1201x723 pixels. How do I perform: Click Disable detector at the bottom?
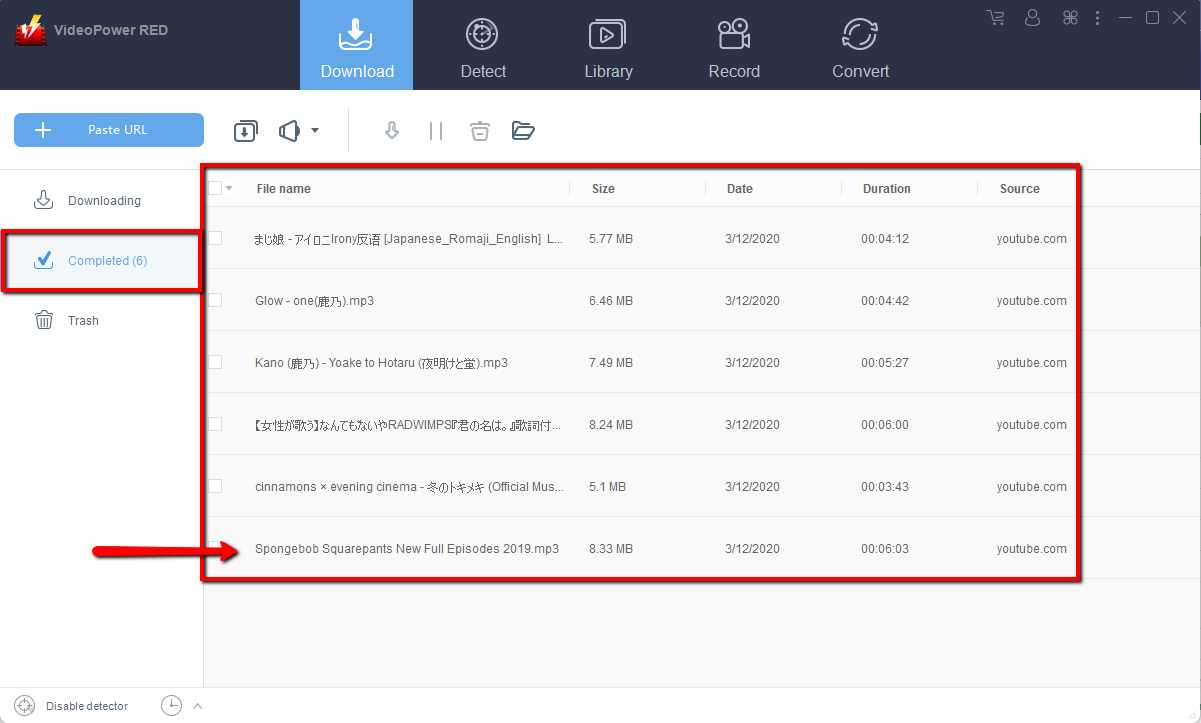click(x=86, y=706)
